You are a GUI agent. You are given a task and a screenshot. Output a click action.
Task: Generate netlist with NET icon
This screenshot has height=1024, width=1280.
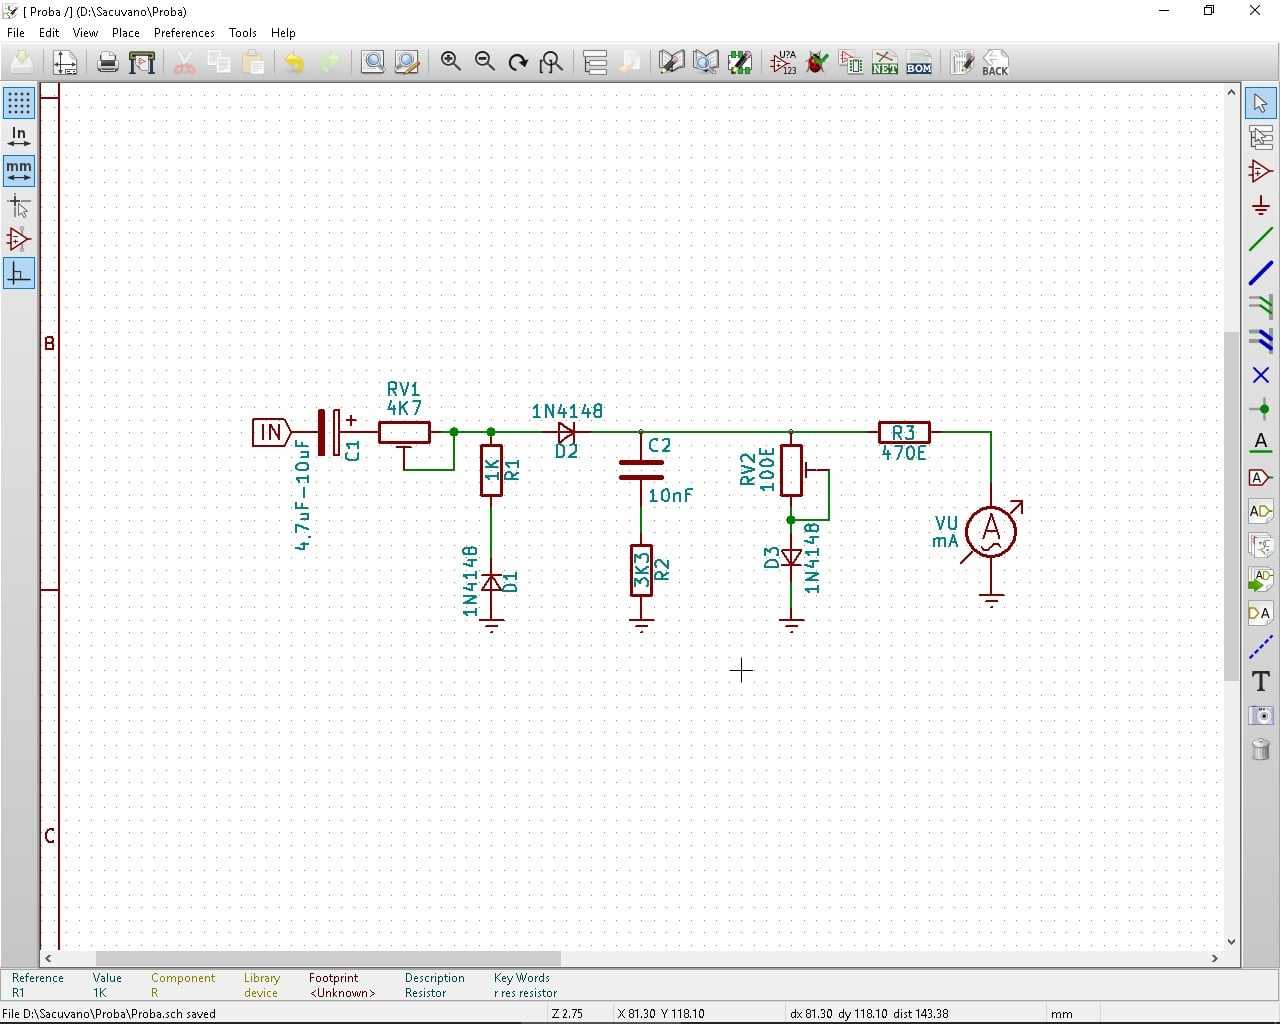tap(885, 63)
